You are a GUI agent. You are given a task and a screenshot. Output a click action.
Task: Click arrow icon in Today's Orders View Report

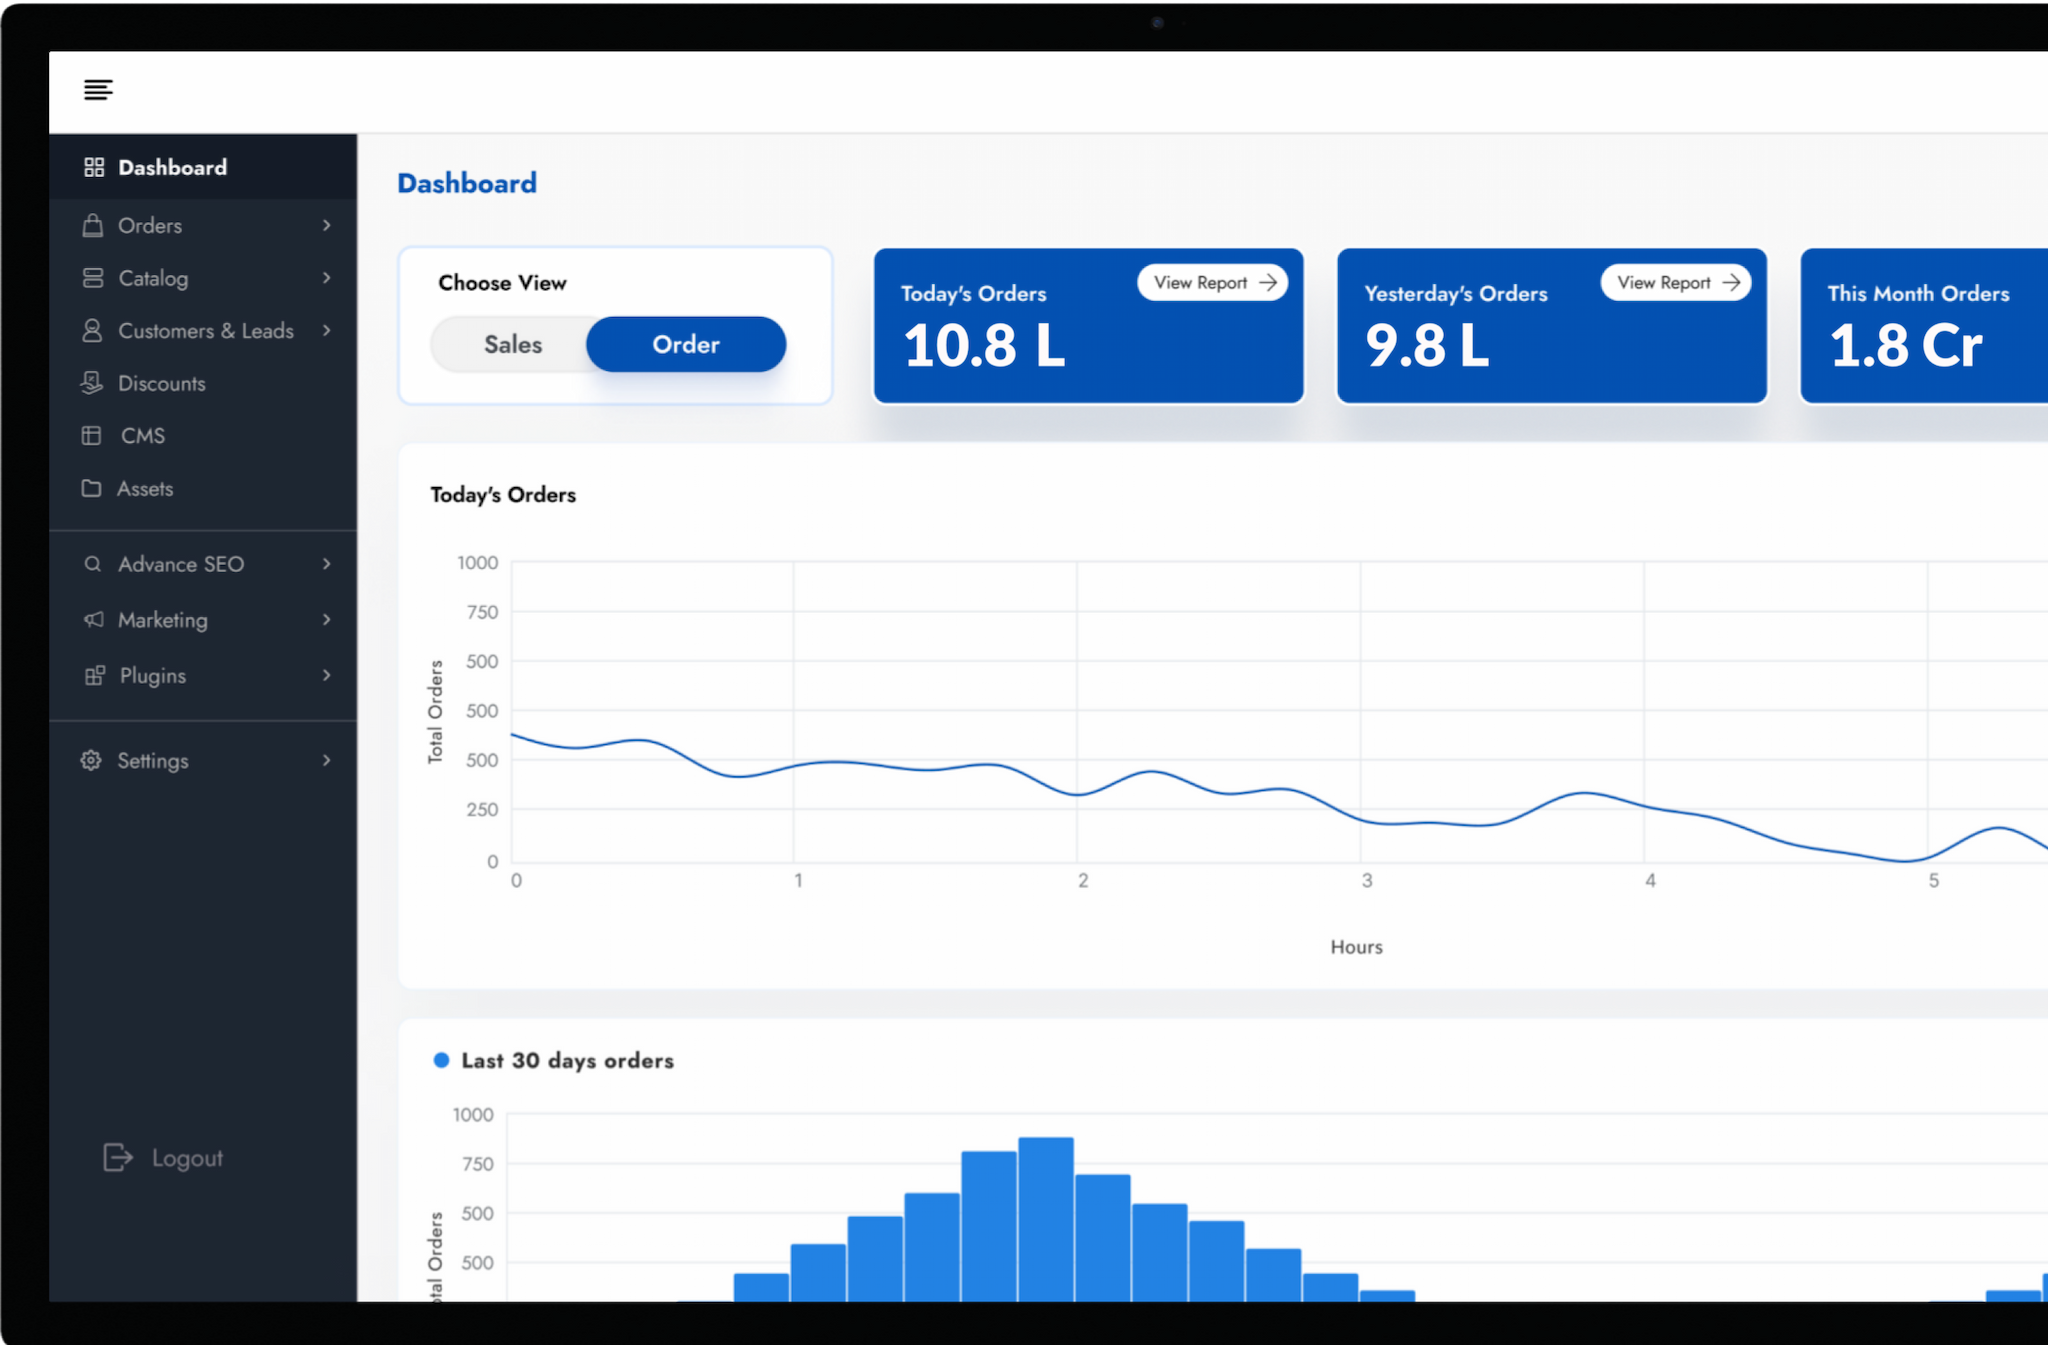click(1268, 283)
